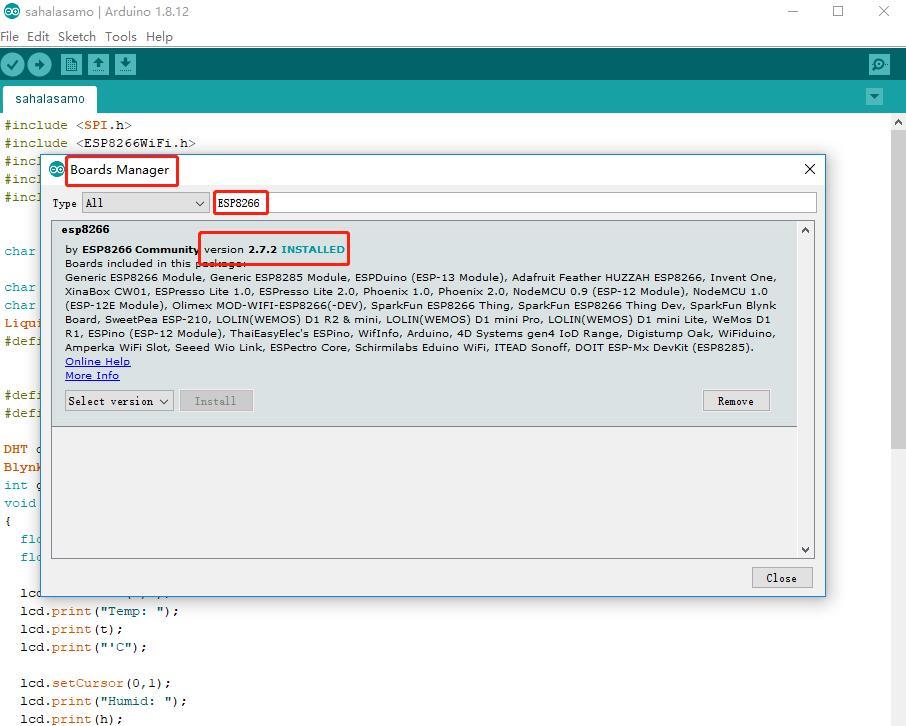Open the Select version dropdown
906x726 pixels.
coord(119,401)
